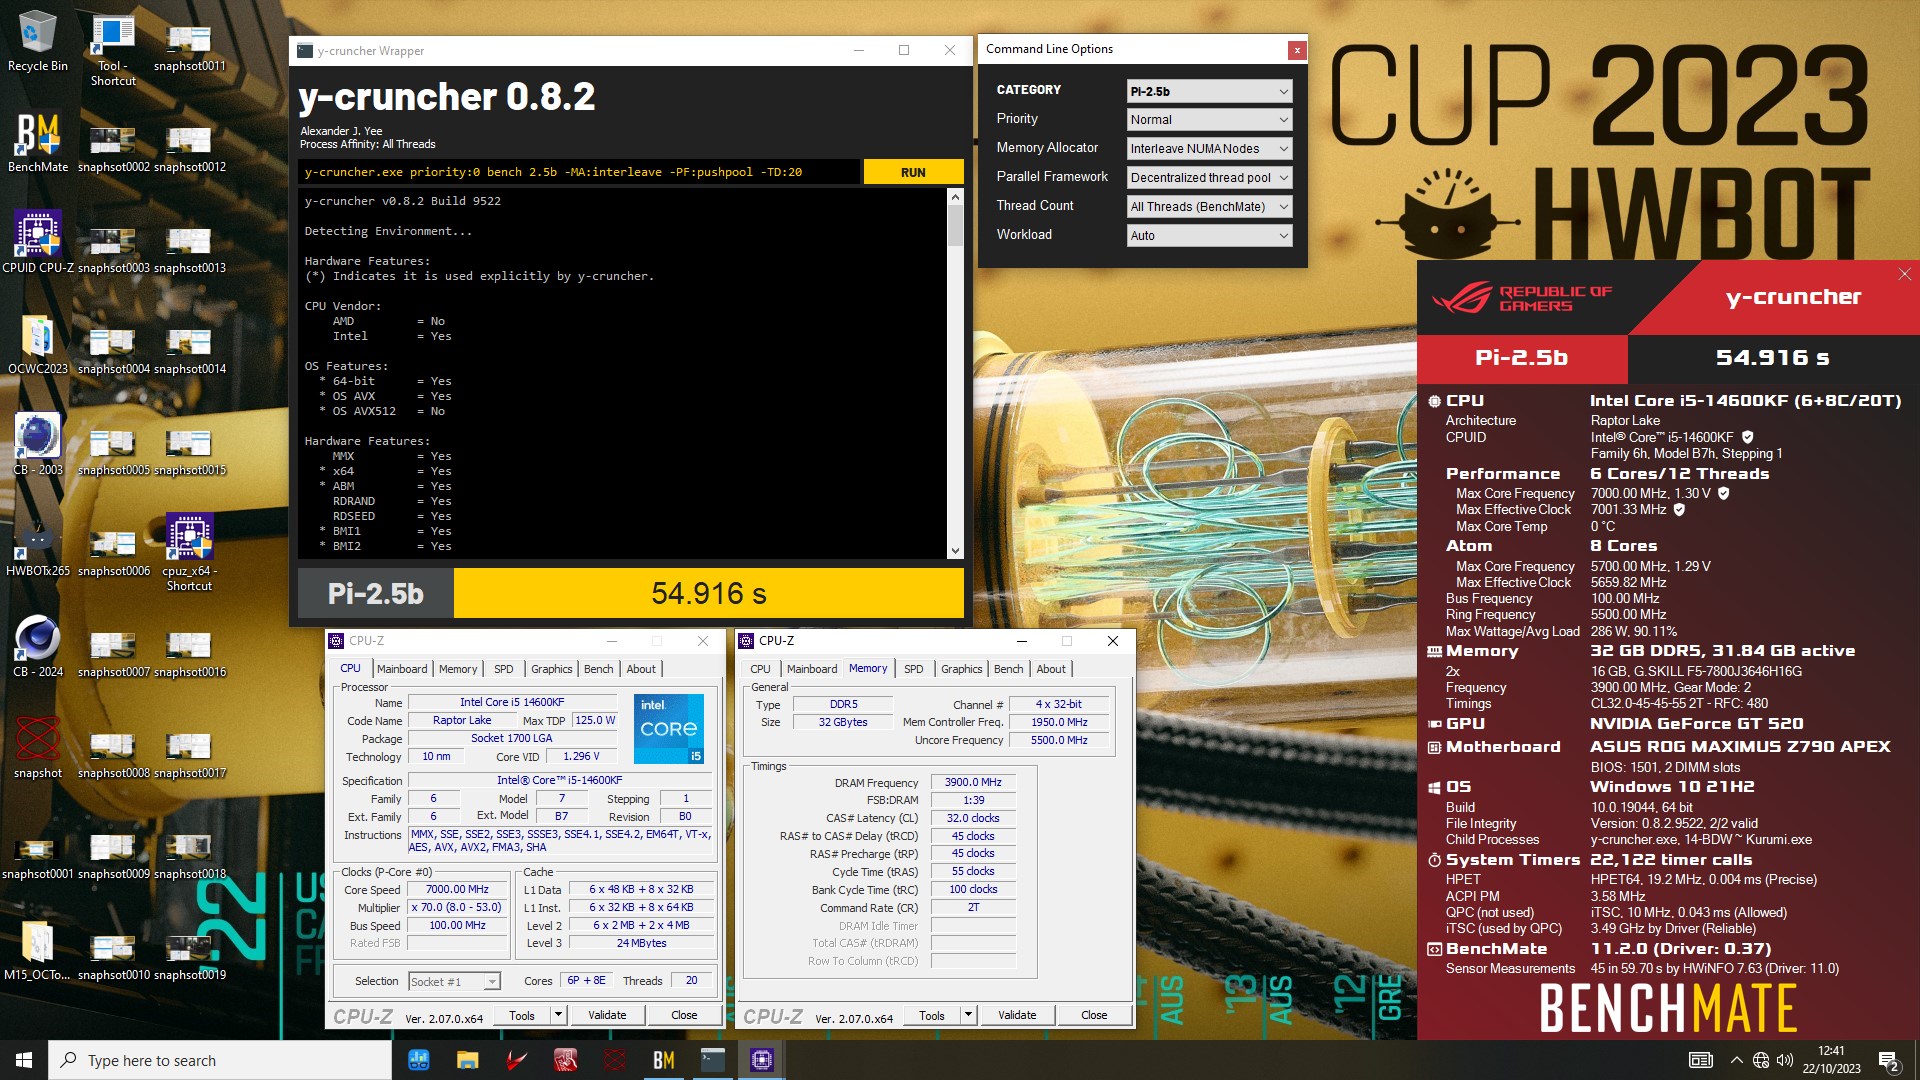The image size is (1920, 1080).
Task: Switch to CPU-Z in the taskbar
Action: tap(761, 1060)
